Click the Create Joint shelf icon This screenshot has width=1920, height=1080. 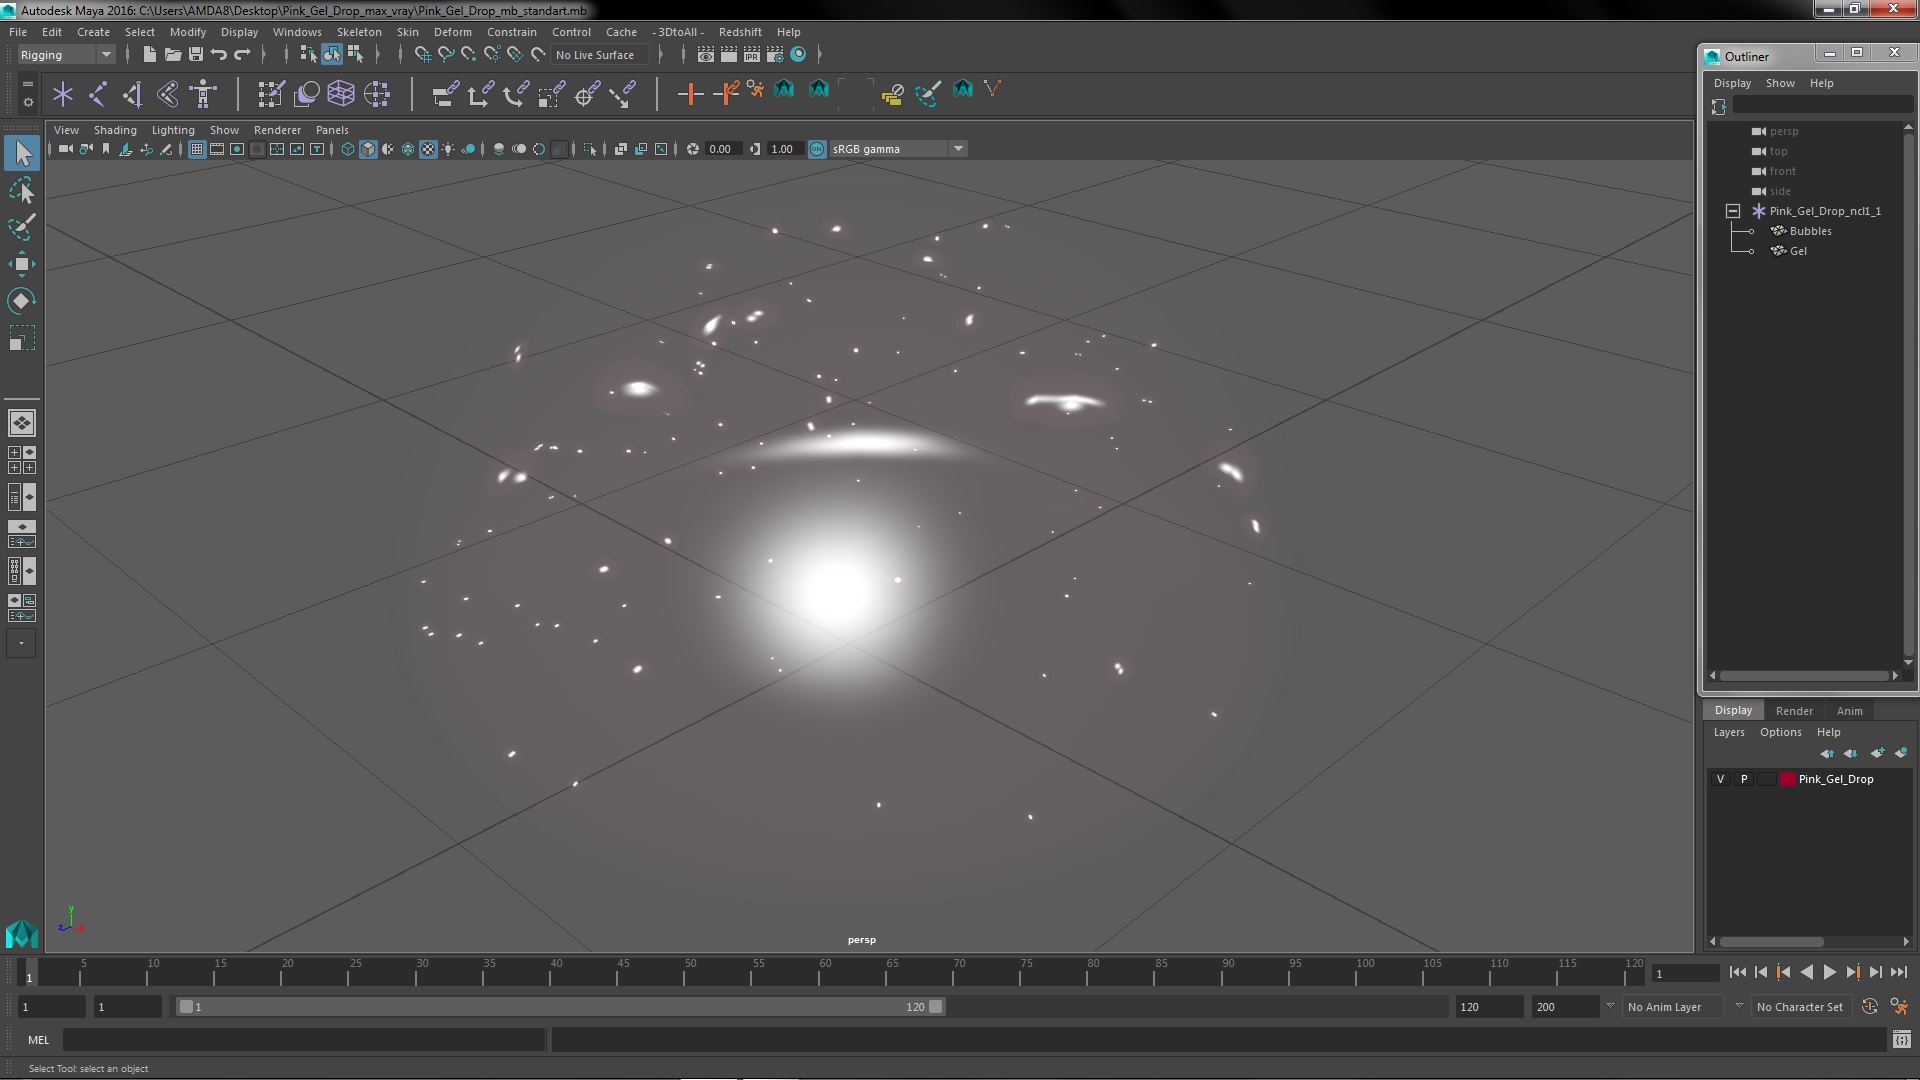pos(98,95)
